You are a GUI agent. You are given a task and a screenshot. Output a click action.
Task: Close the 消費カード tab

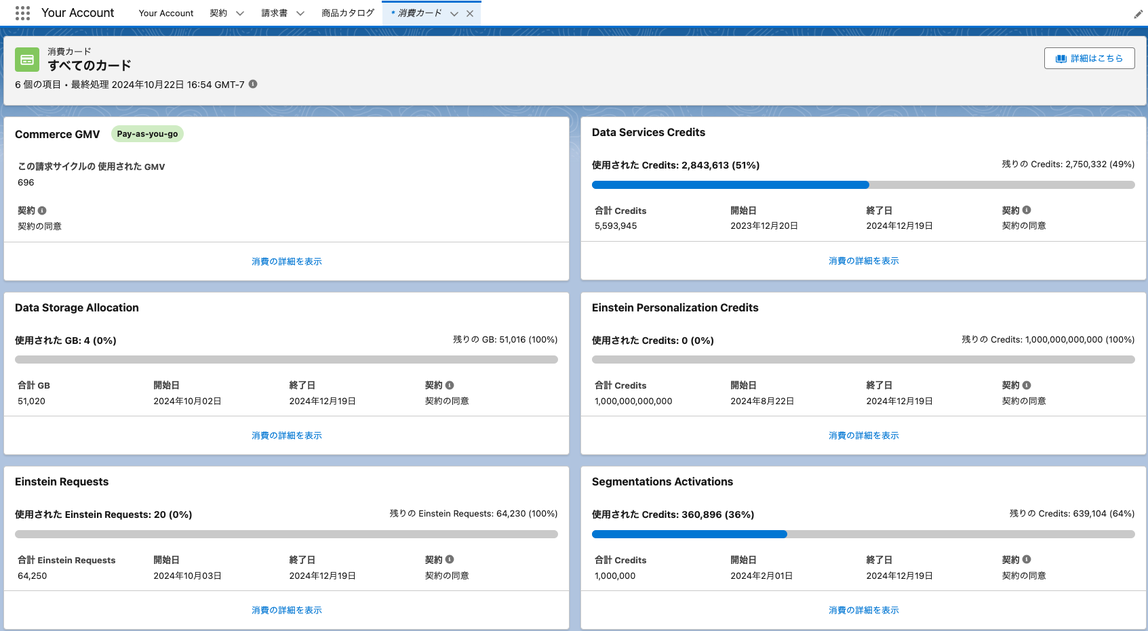[470, 13]
